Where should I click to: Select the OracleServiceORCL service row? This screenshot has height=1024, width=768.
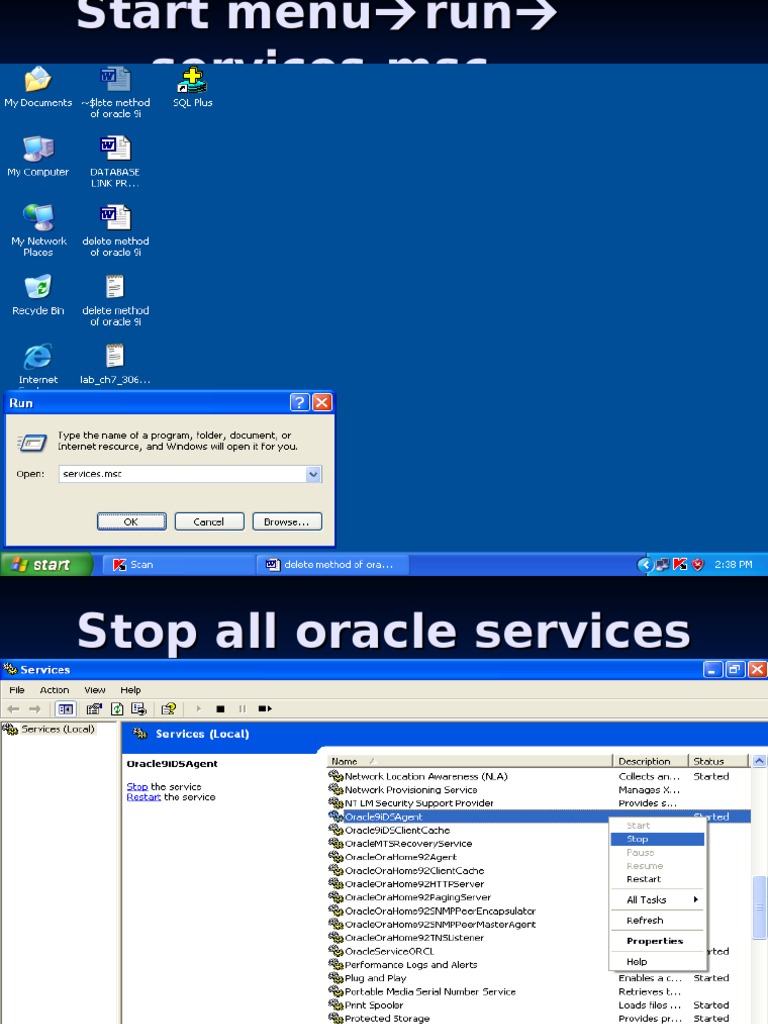click(539, 951)
